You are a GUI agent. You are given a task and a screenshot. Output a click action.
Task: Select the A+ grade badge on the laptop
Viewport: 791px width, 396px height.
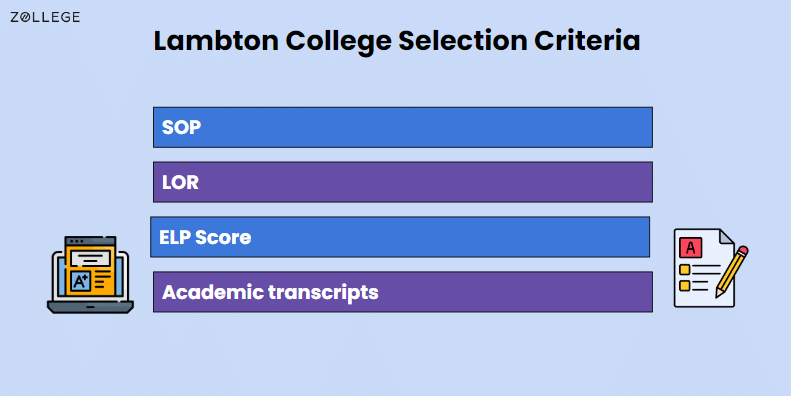[80, 281]
